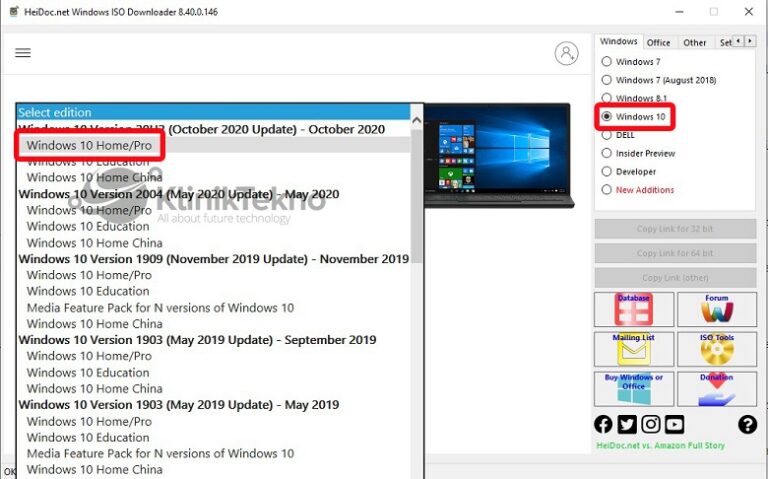Select the Insider Preview option
The width and height of the screenshot is (768, 479).
point(606,153)
